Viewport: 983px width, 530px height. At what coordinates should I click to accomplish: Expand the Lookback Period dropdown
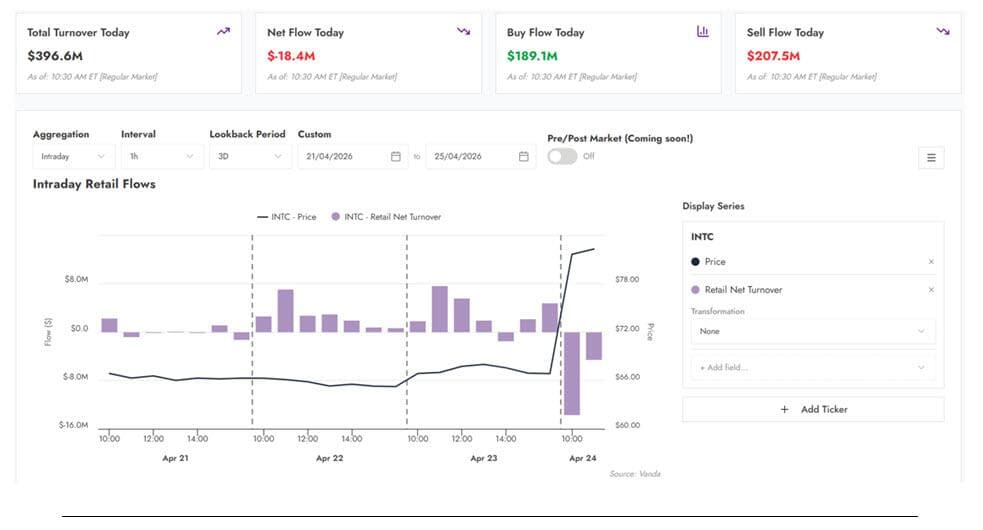click(x=250, y=156)
